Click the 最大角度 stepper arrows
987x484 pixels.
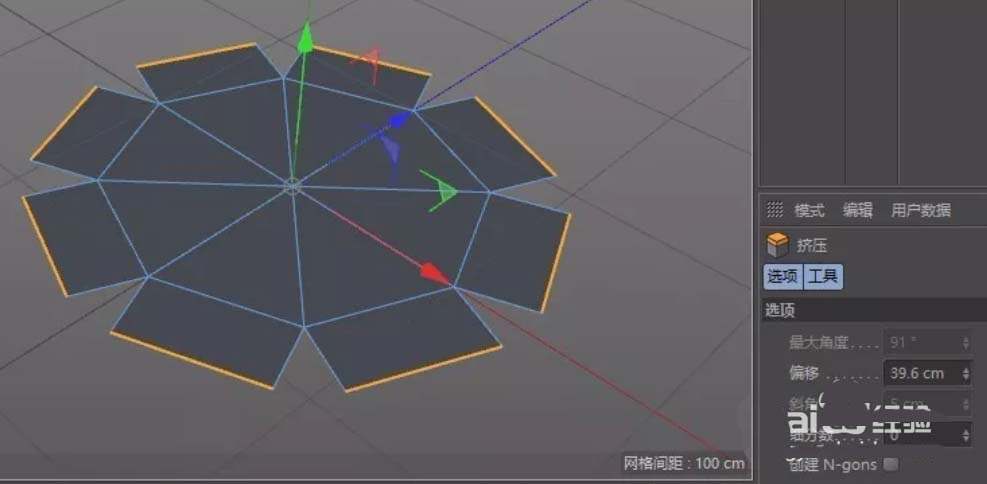(x=966, y=343)
